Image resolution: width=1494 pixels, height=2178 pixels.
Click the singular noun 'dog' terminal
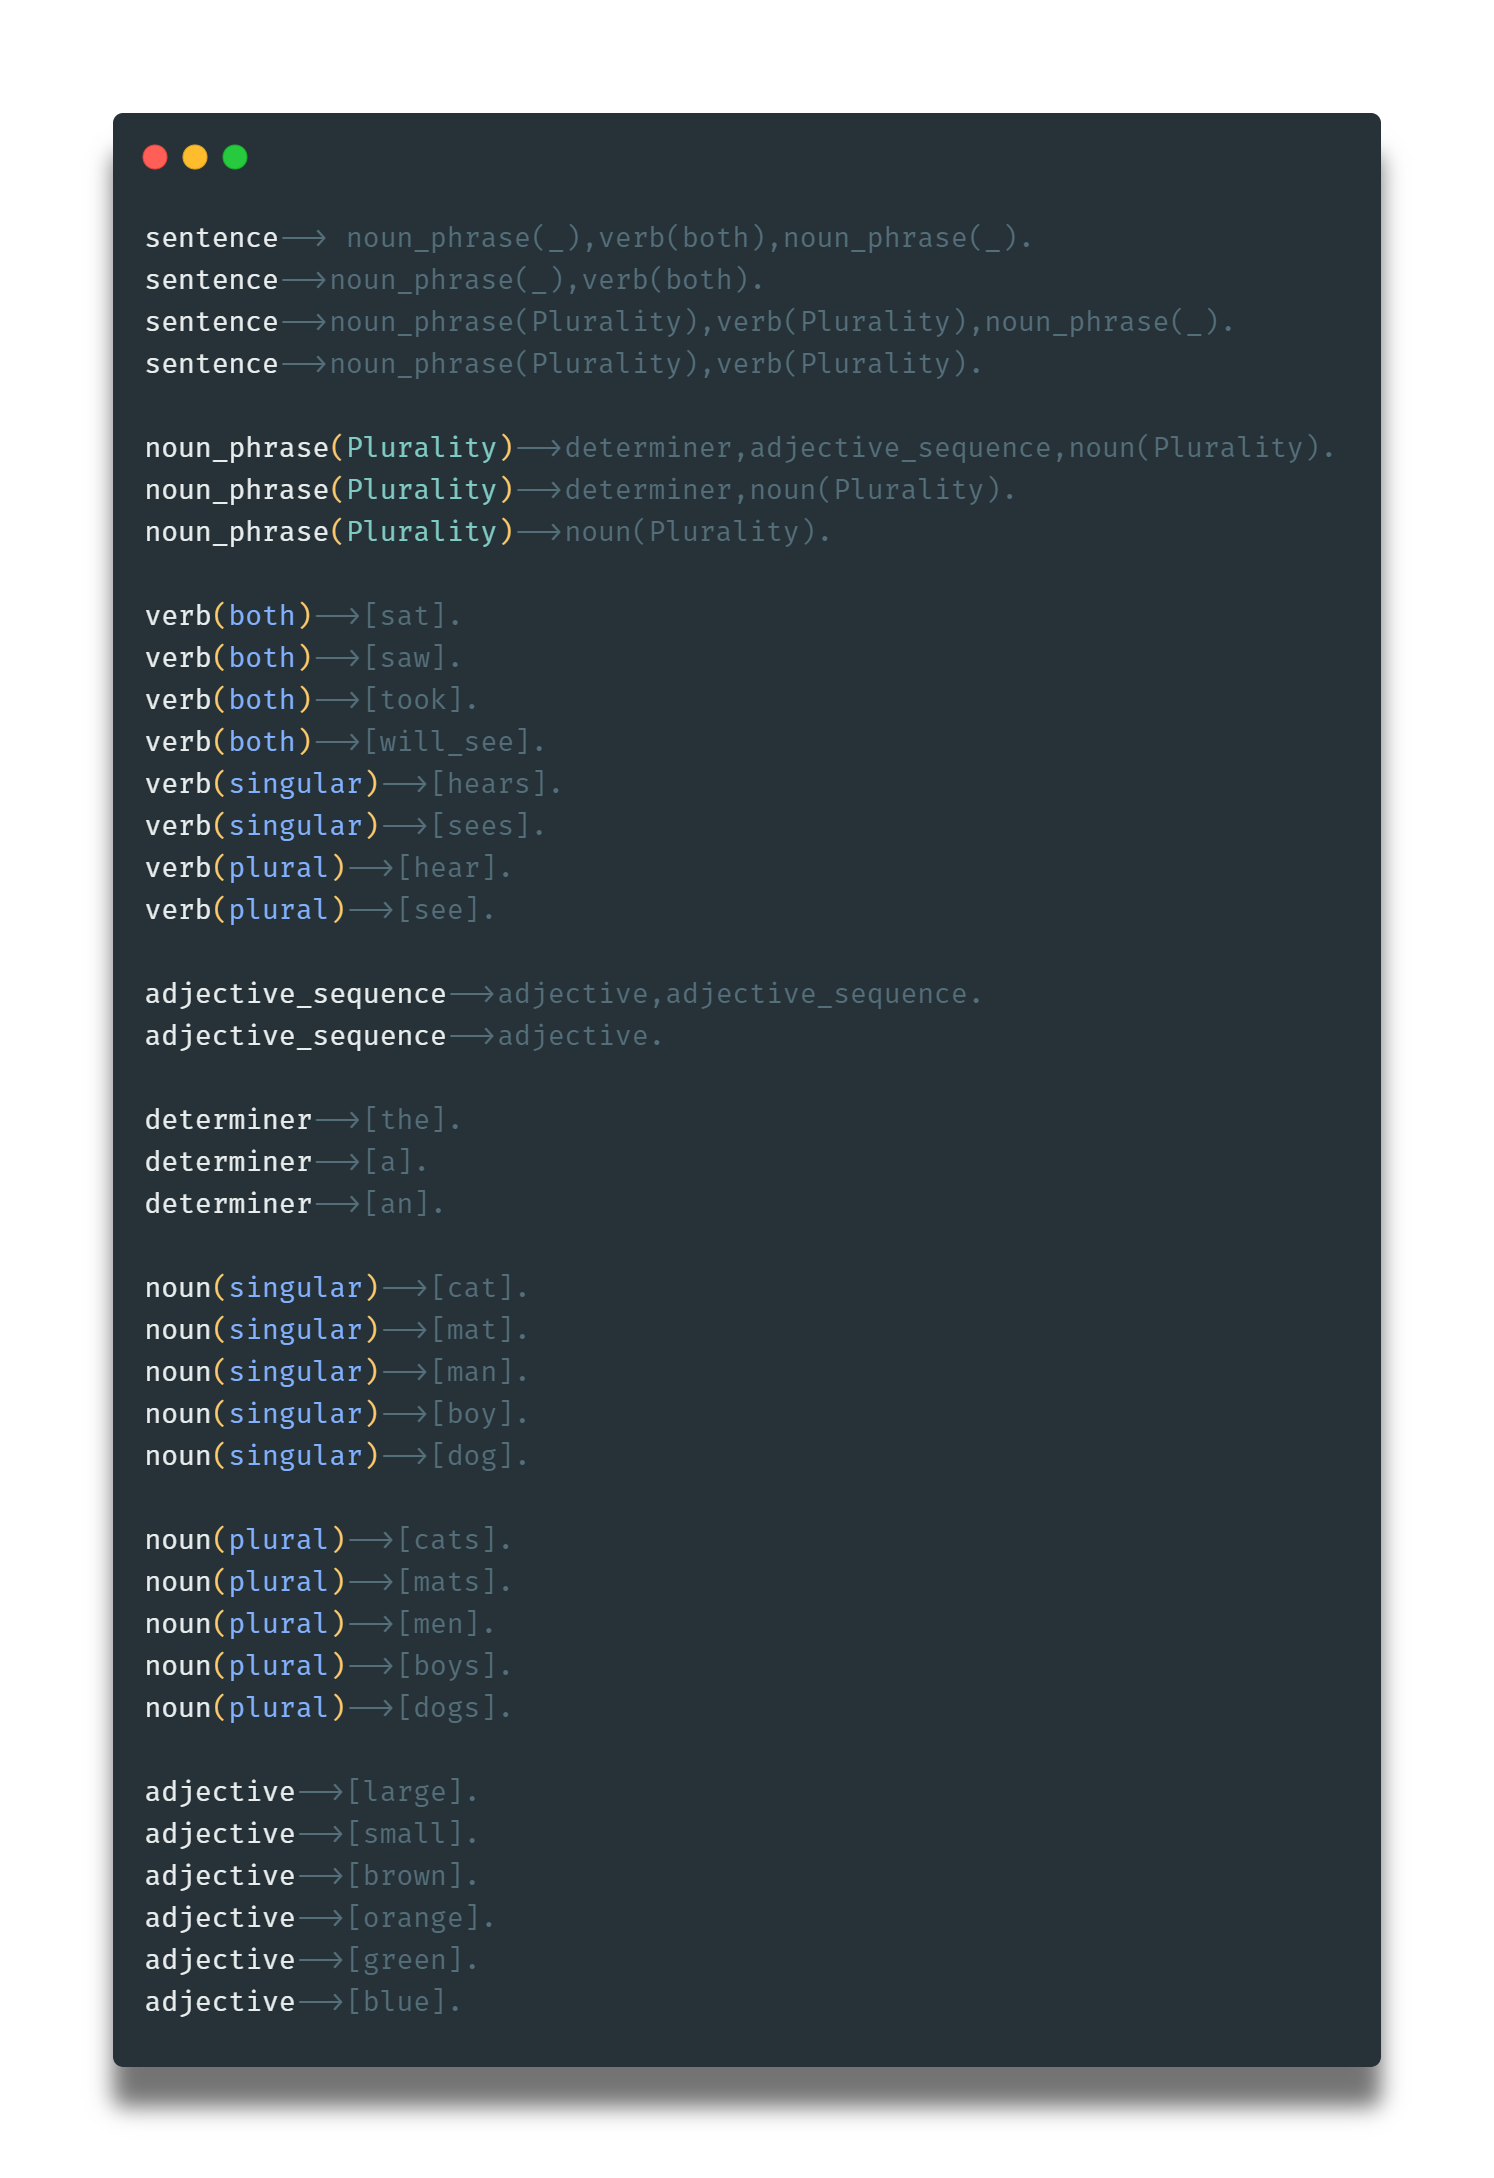[472, 1456]
